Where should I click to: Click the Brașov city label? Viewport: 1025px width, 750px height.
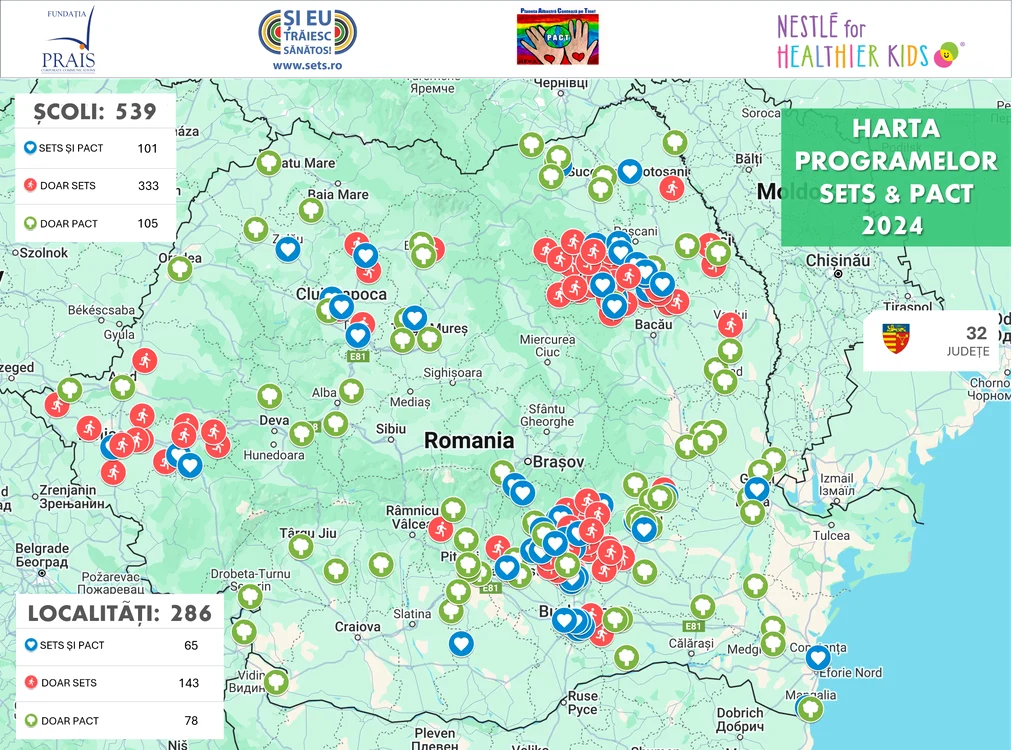click(x=558, y=462)
